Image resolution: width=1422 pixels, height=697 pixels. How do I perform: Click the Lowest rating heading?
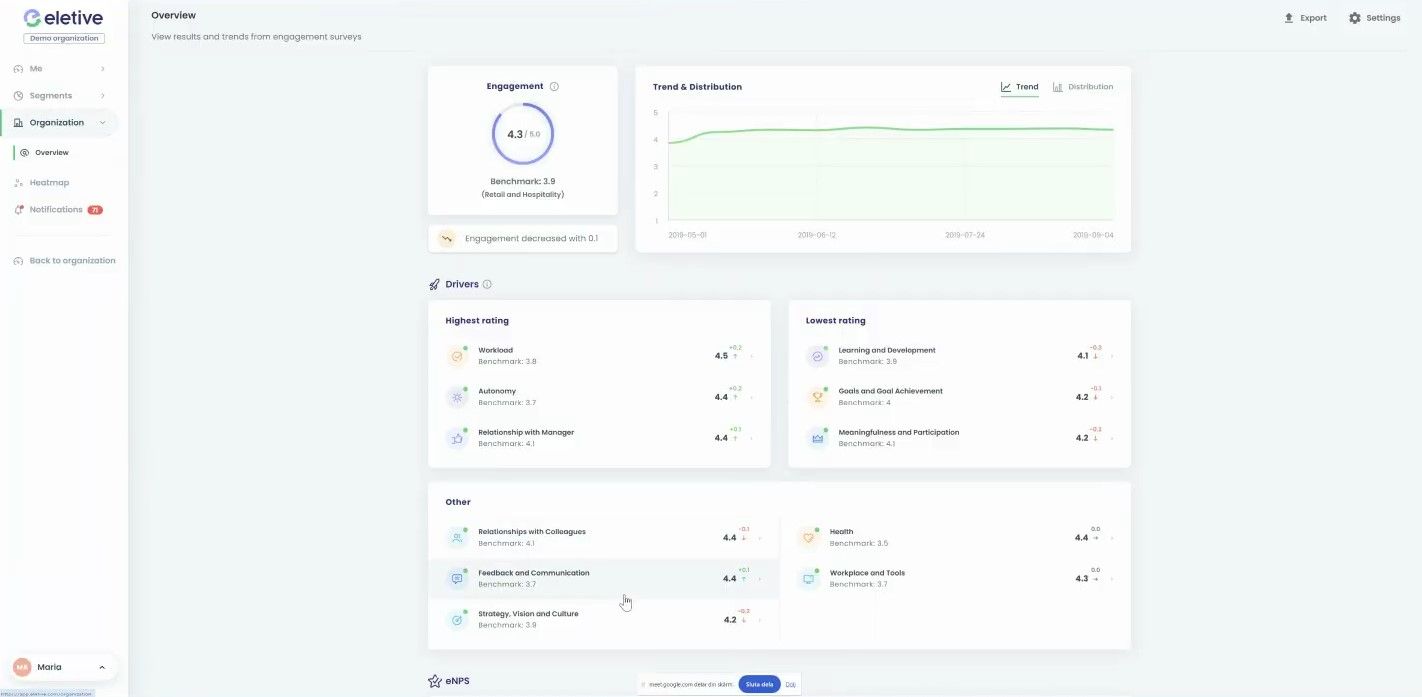tap(836, 321)
